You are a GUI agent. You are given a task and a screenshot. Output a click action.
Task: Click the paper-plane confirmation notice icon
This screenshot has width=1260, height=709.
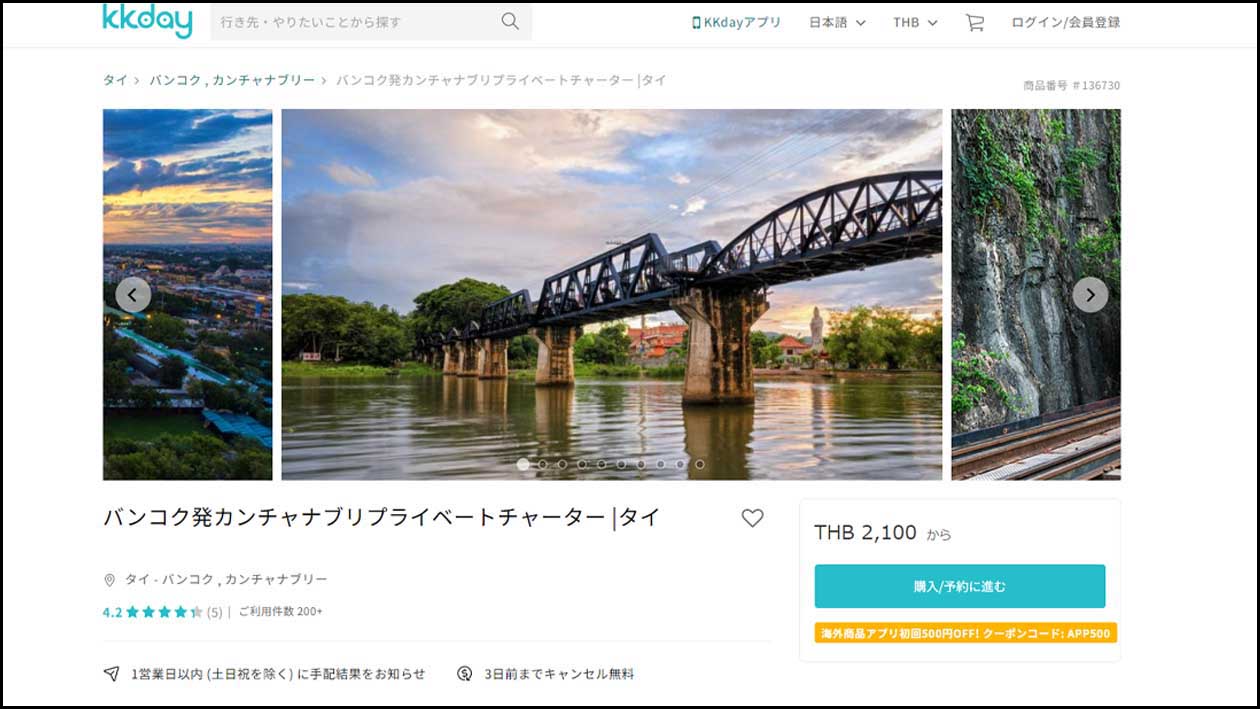(x=111, y=674)
